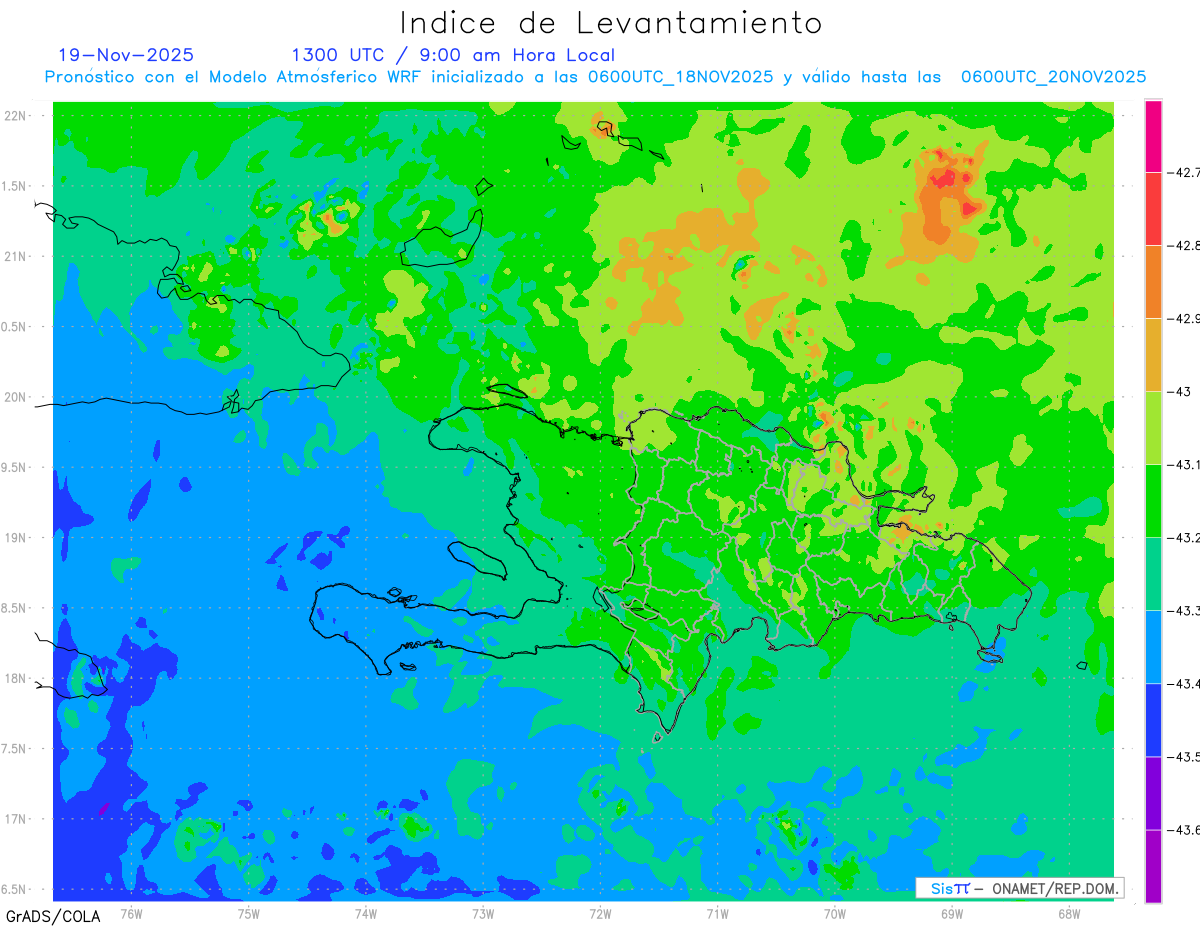Click the "-42.8" color scale value
1200x927 pixels.
click(1184, 246)
